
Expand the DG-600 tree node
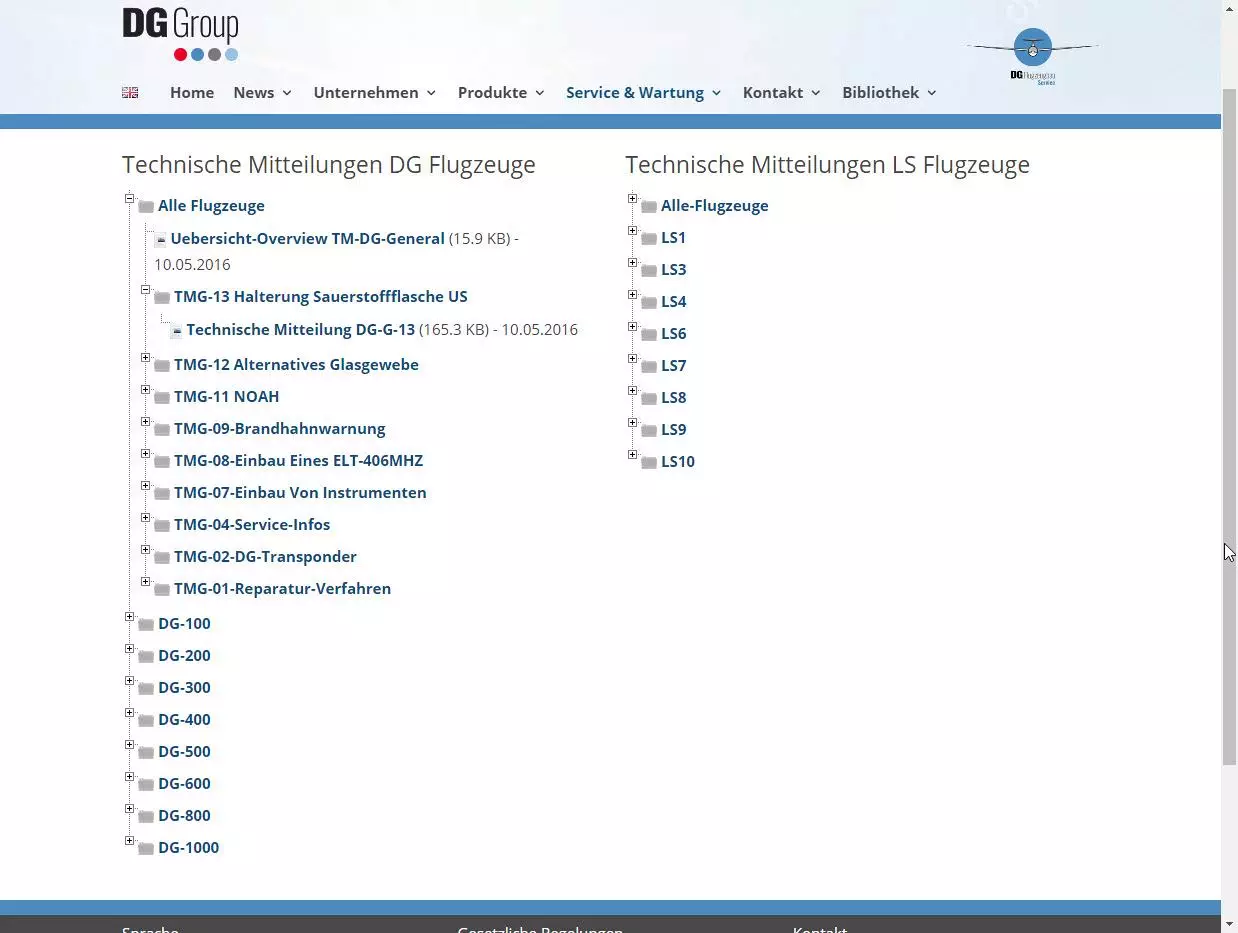129,777
